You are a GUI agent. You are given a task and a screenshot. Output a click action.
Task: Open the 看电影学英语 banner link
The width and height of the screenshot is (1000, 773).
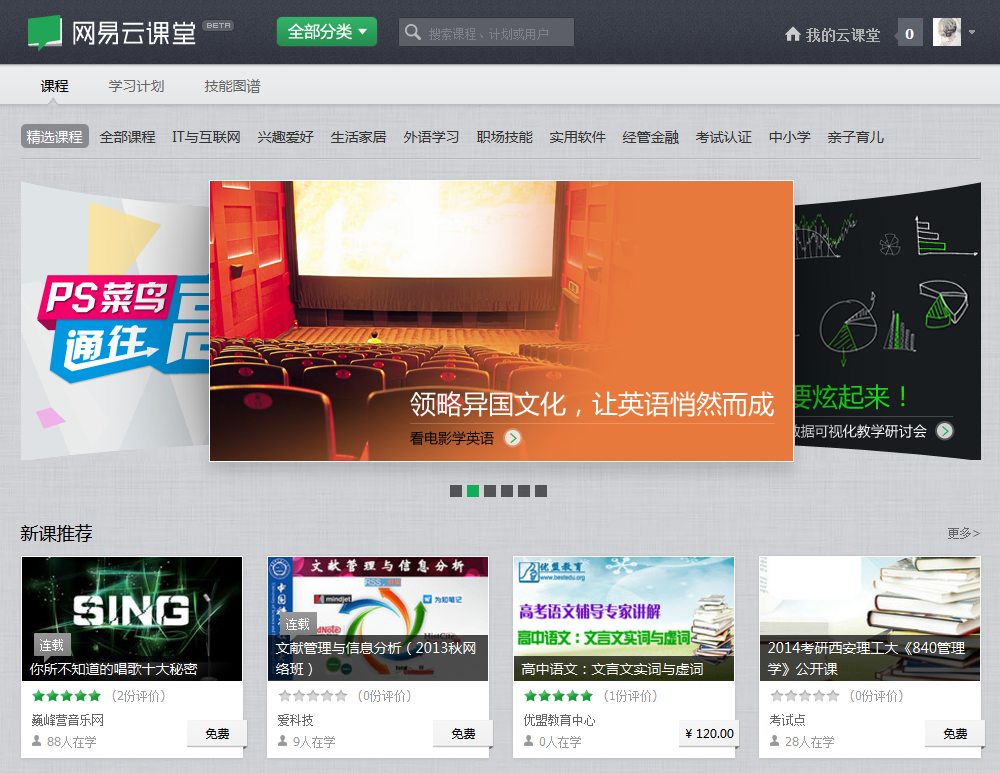tap(452, 438)
